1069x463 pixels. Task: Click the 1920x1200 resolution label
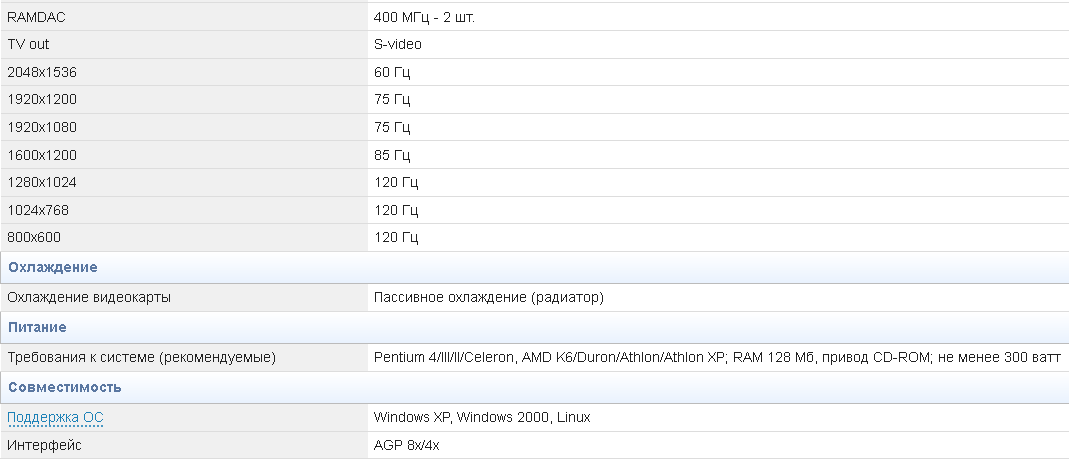(42, 99)
